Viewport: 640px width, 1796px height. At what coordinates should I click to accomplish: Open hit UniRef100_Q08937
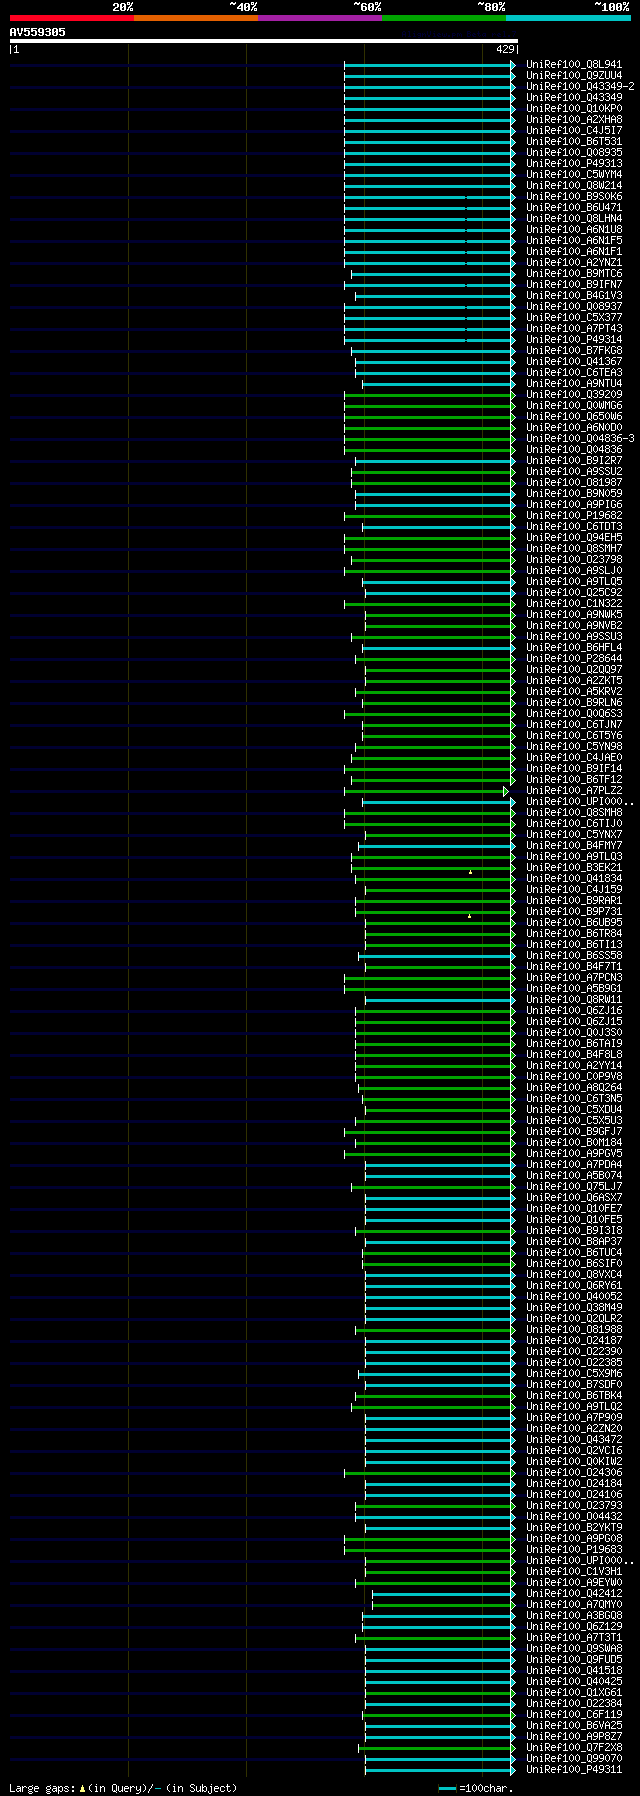[x=574, y=307]
